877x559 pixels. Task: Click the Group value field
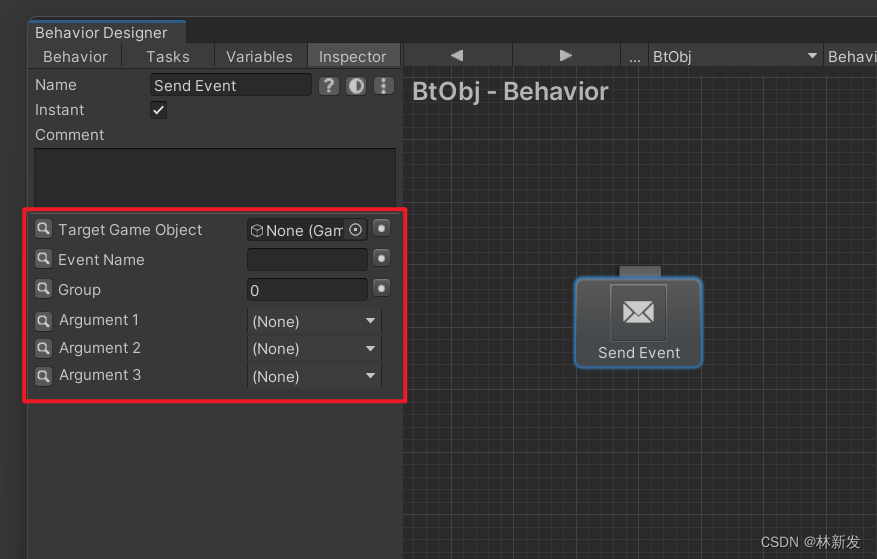307,290
